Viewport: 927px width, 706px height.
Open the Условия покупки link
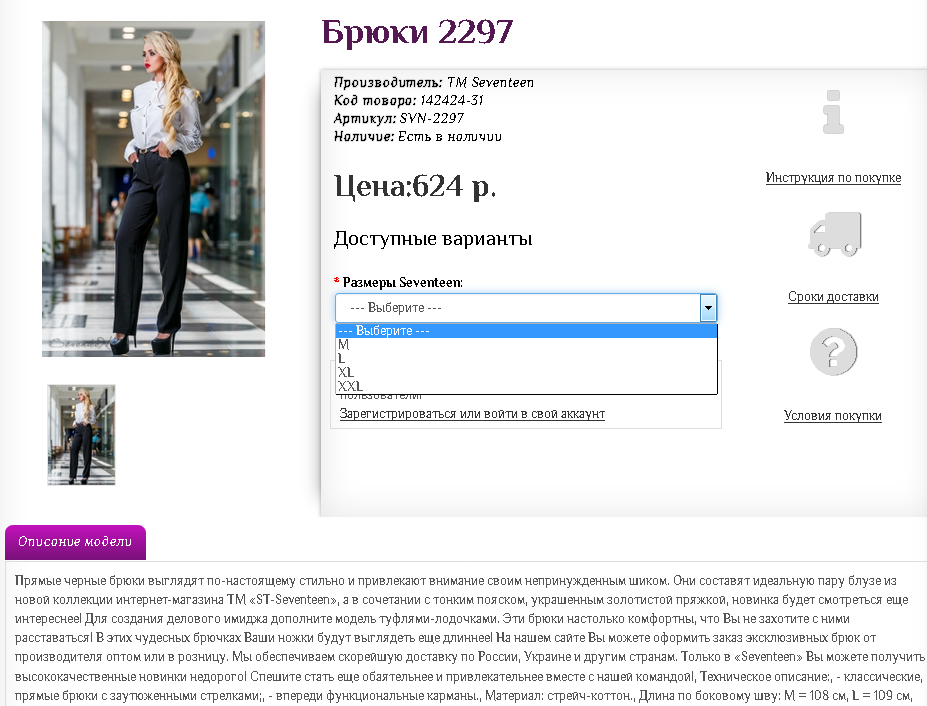click(832, 416)
